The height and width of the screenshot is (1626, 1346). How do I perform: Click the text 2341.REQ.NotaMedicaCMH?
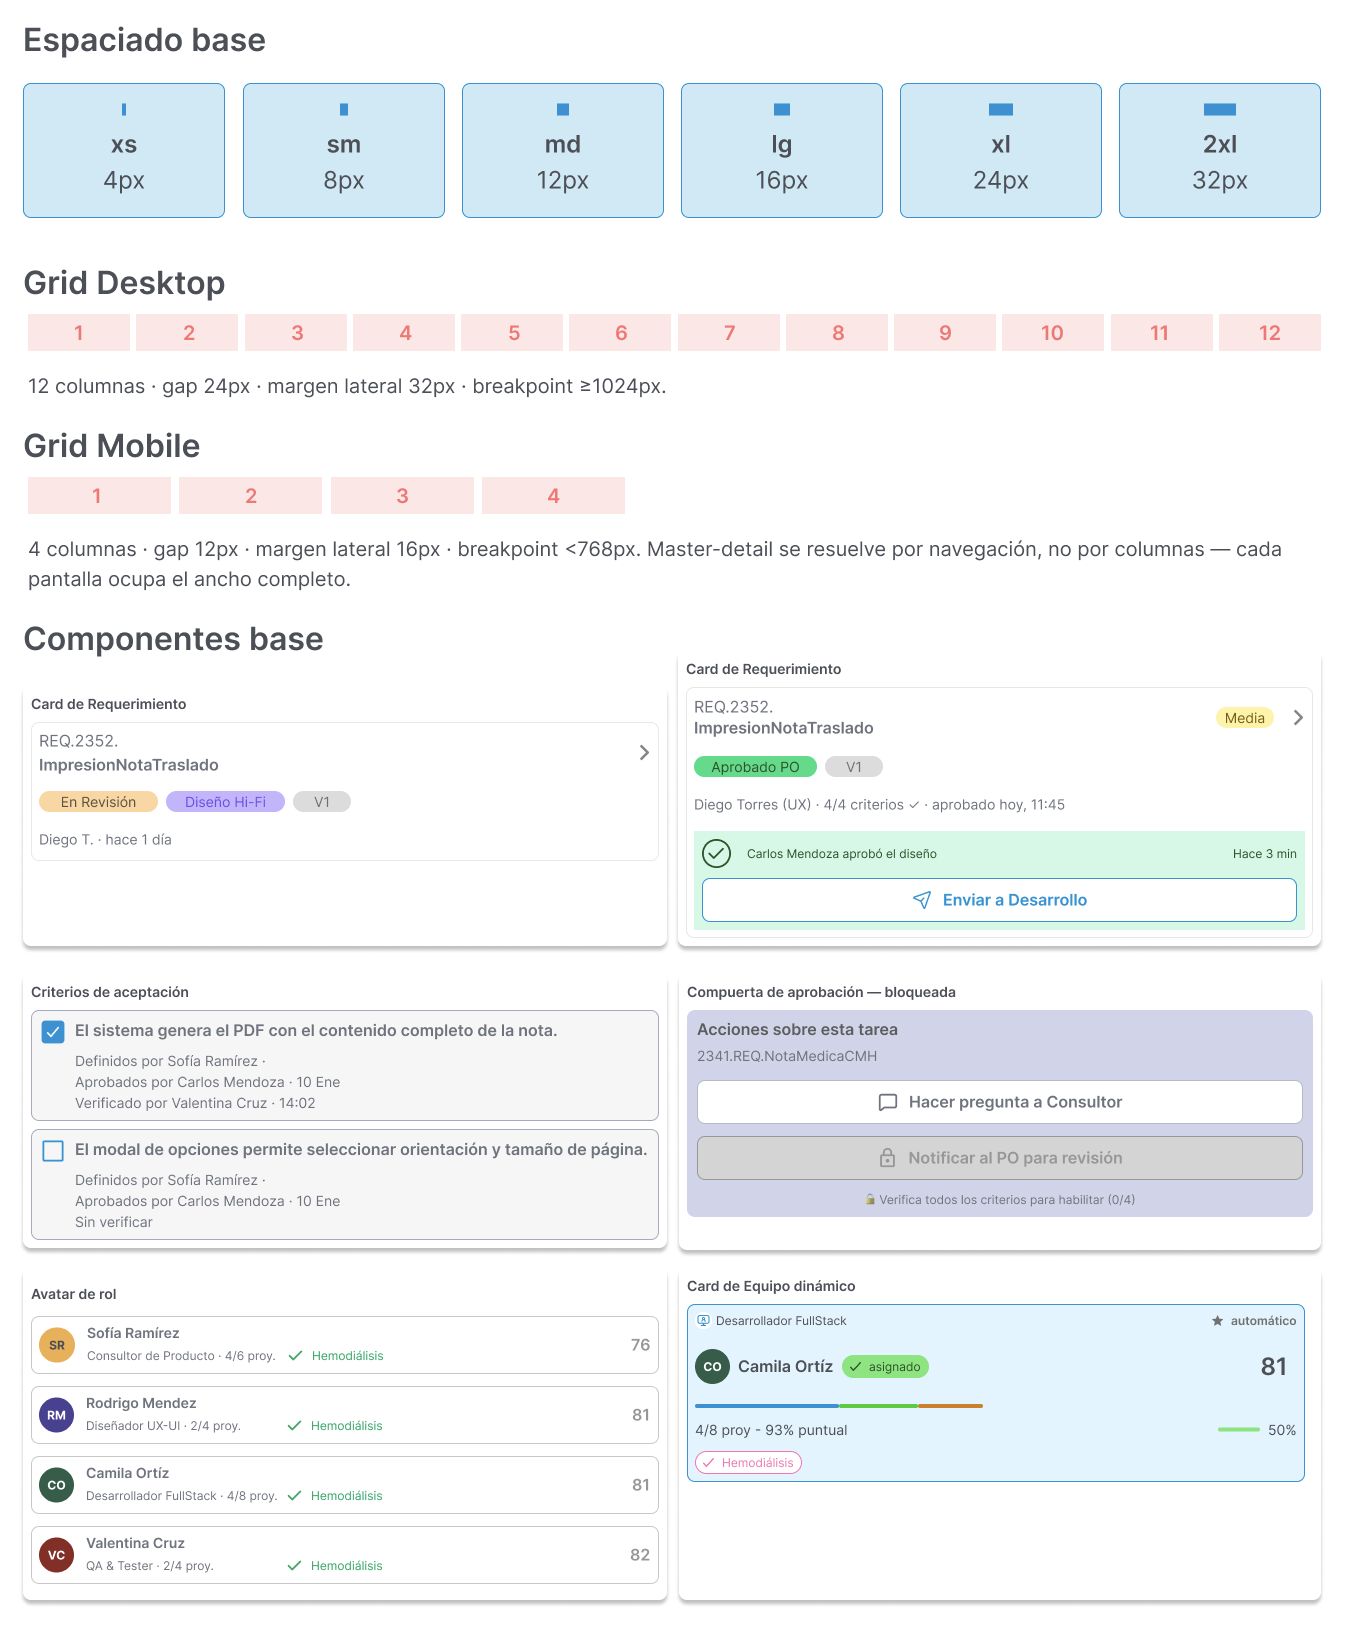point(787,1056)
